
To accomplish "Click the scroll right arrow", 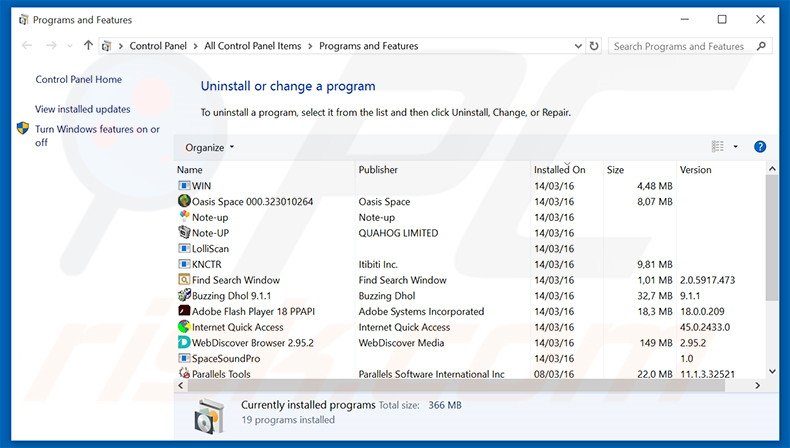I will pos(757,386).
